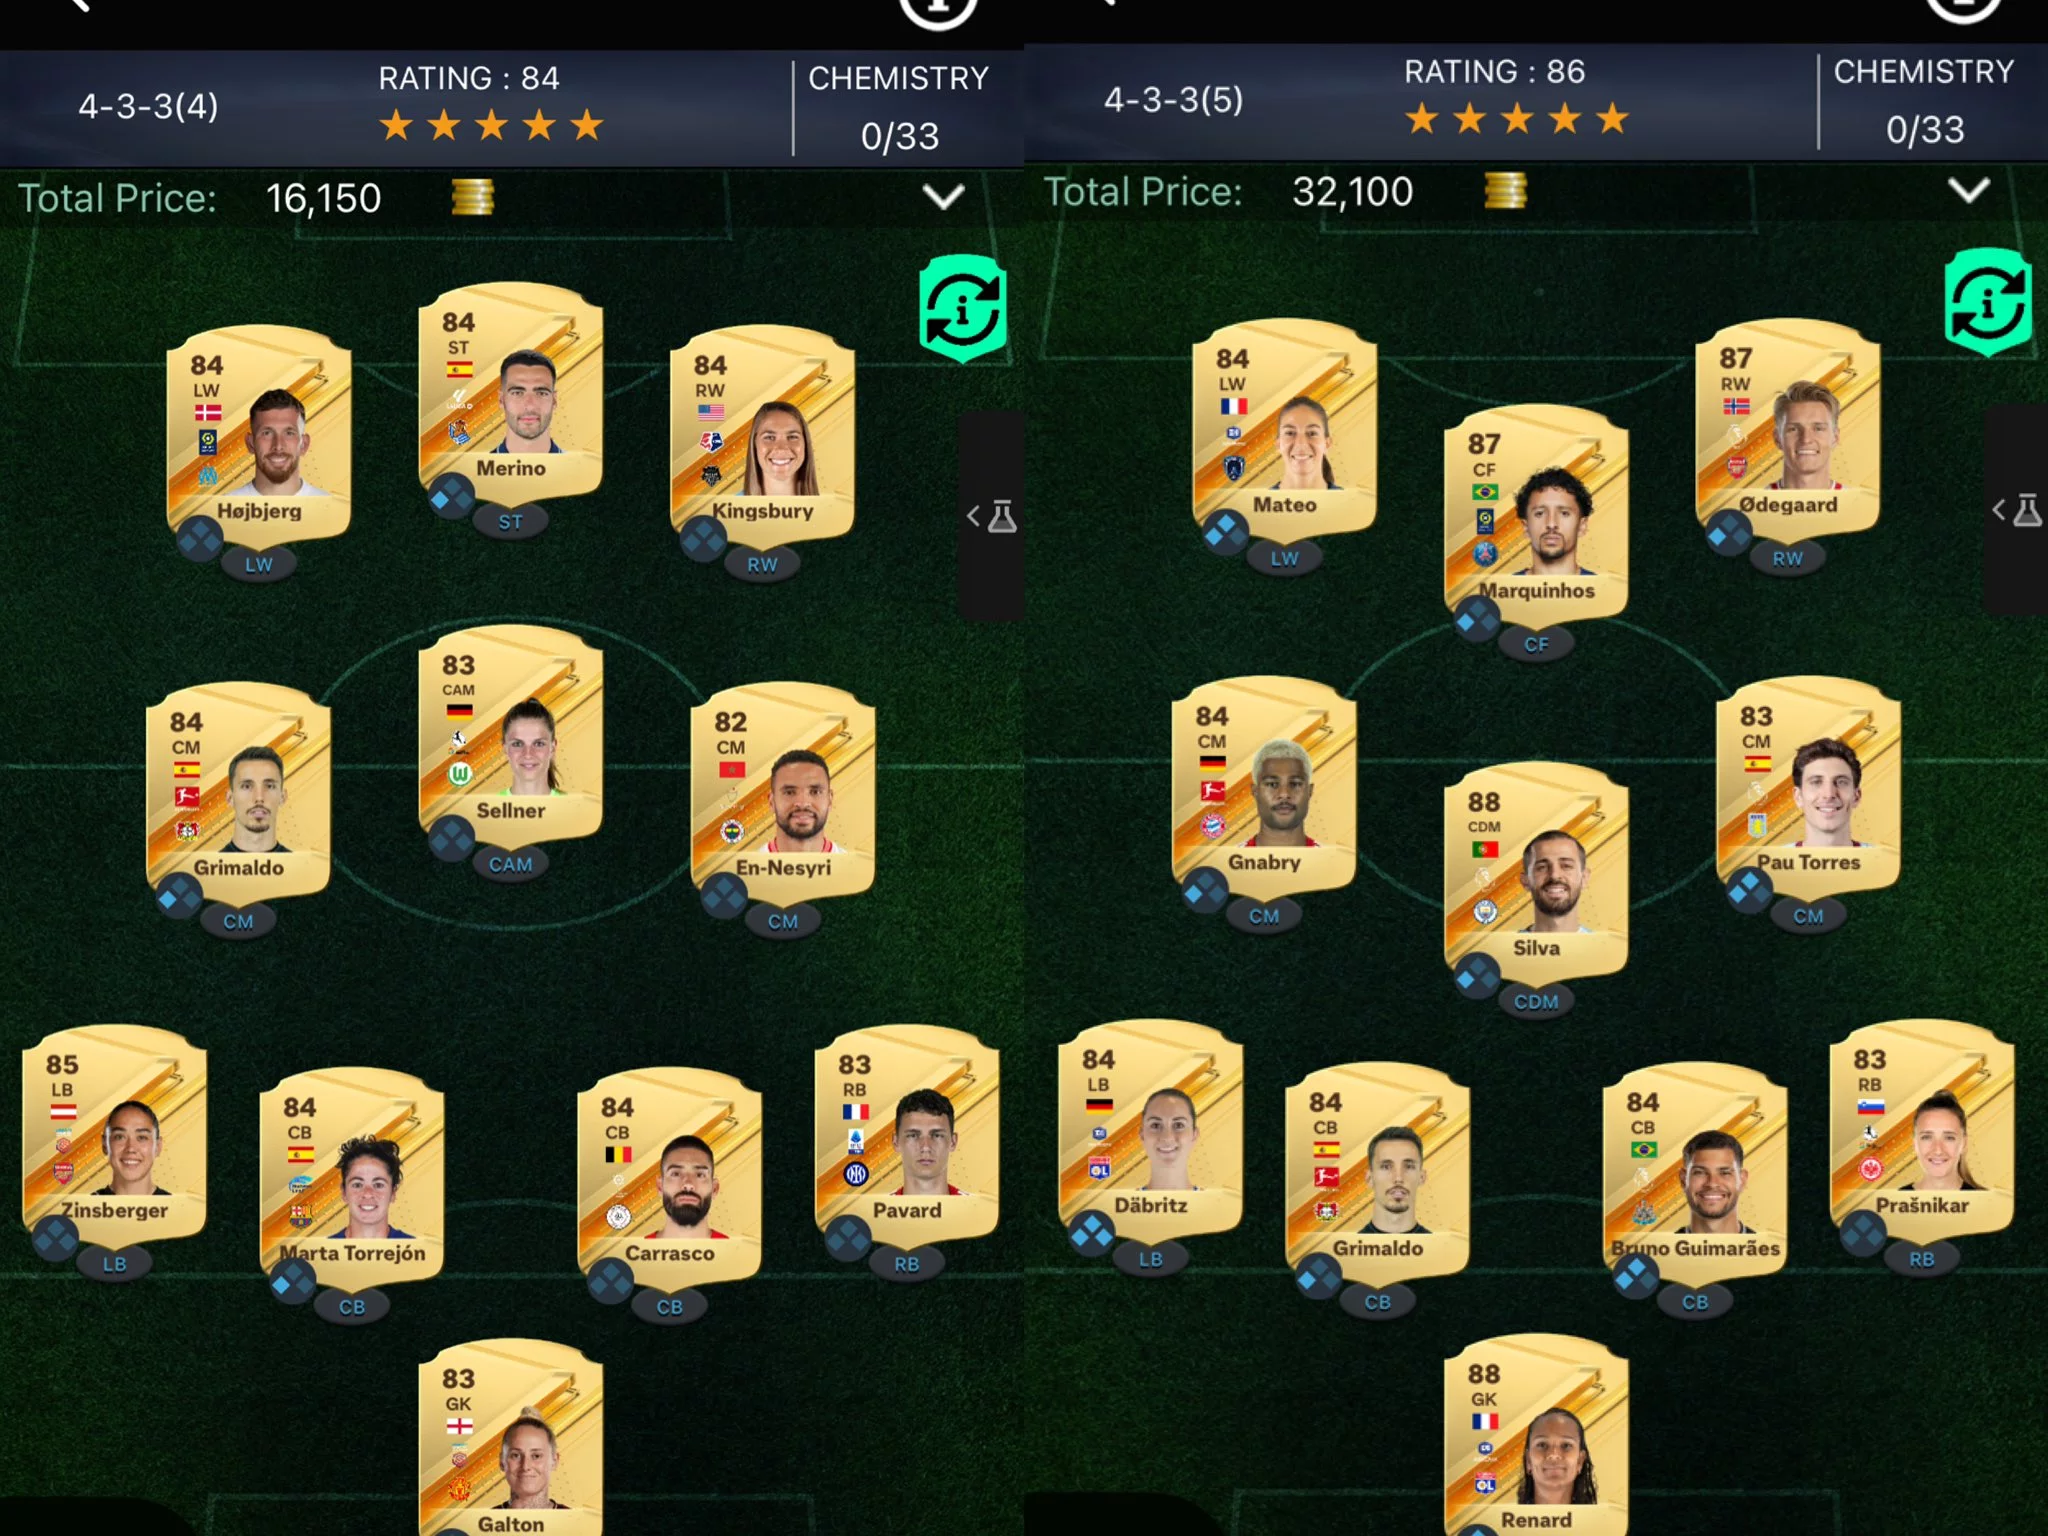This screenshot has width=2048, height=1536.
Task: Tap the ST position pill under Merino
Action: (510, 521)
